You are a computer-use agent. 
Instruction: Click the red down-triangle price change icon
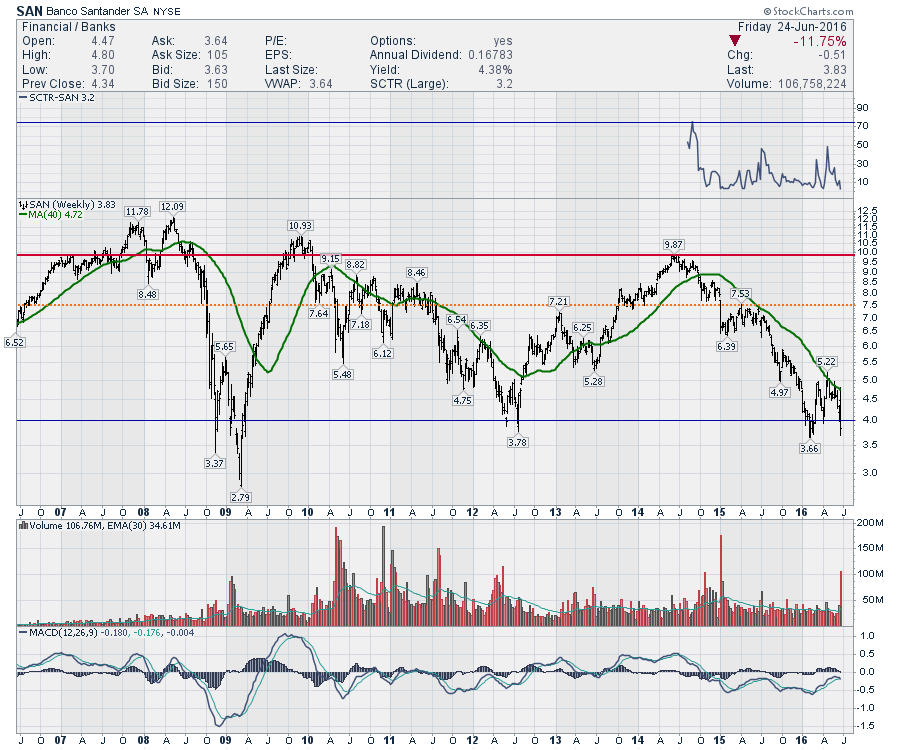coord(736,41)
